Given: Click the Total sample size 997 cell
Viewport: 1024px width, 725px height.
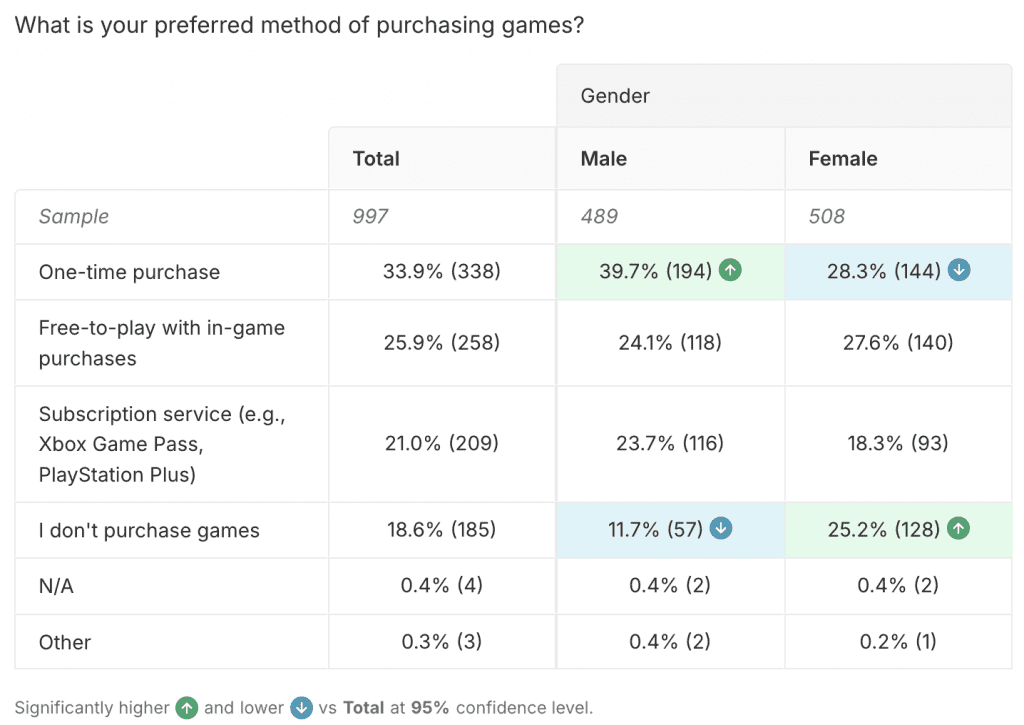Looking at the screenshot, I should [x=370, y=216].
